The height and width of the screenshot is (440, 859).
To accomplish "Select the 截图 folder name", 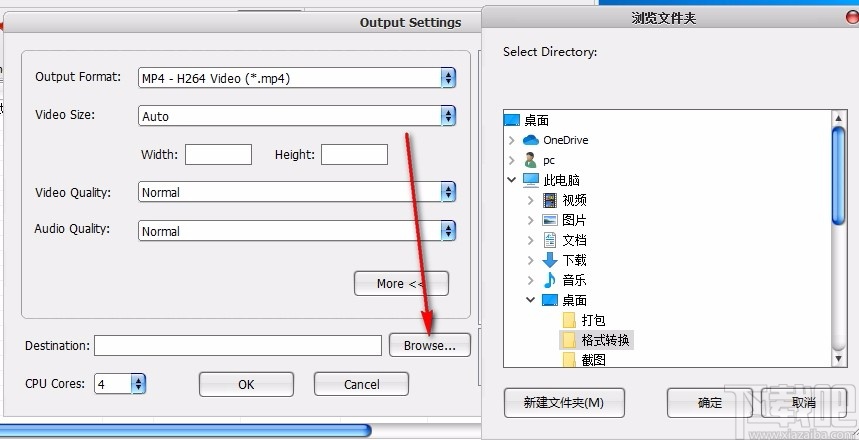I will click(593, 359).
